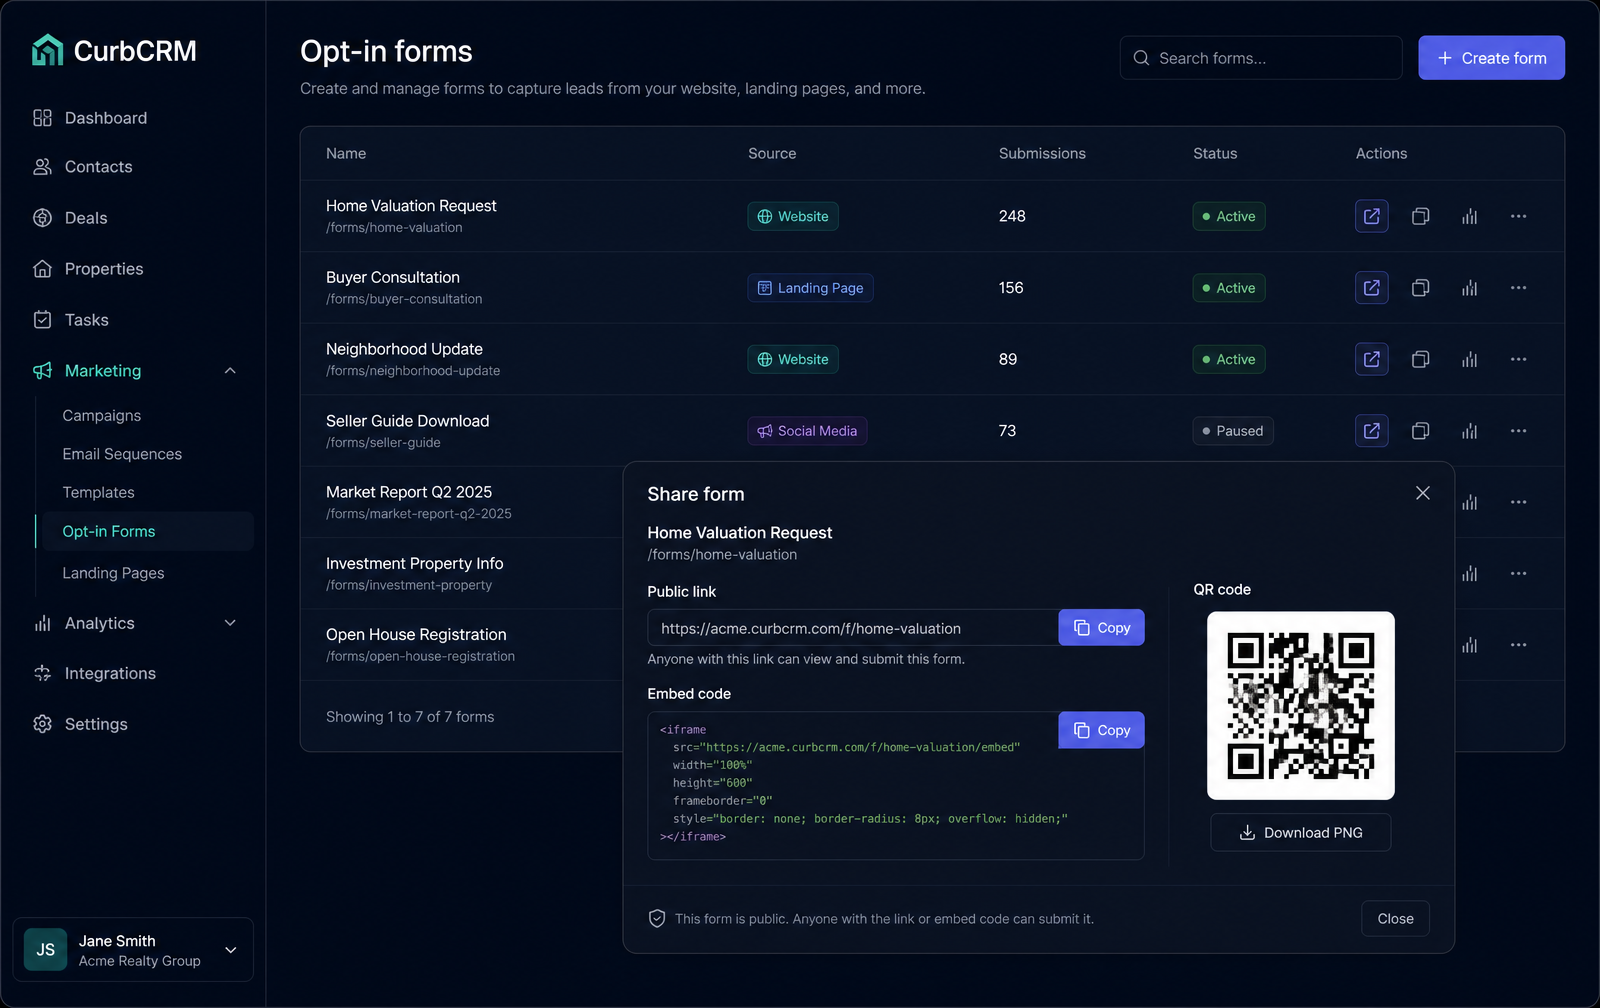Open more options for Neighborhood Update
Screen dimensions: 1600x1008
[1518, 359]
